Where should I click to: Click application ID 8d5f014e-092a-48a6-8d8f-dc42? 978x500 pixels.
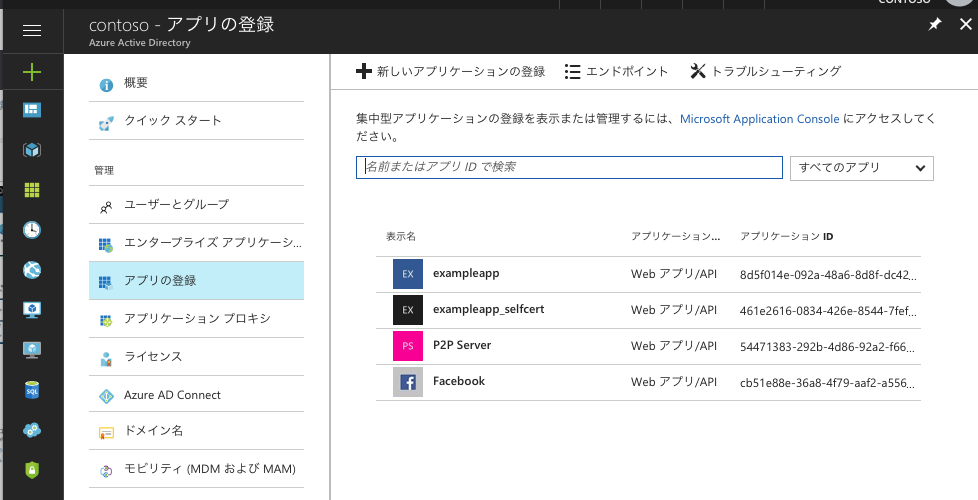point(828,275)
